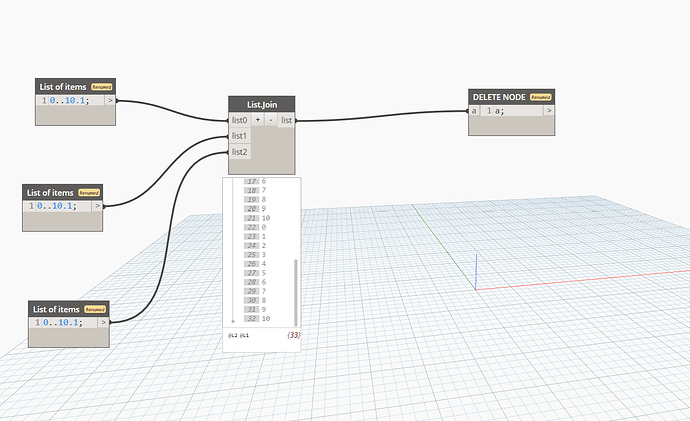Click output arrow of List of items wired to list0
The image size is (690, 421).
pos(110,100)
